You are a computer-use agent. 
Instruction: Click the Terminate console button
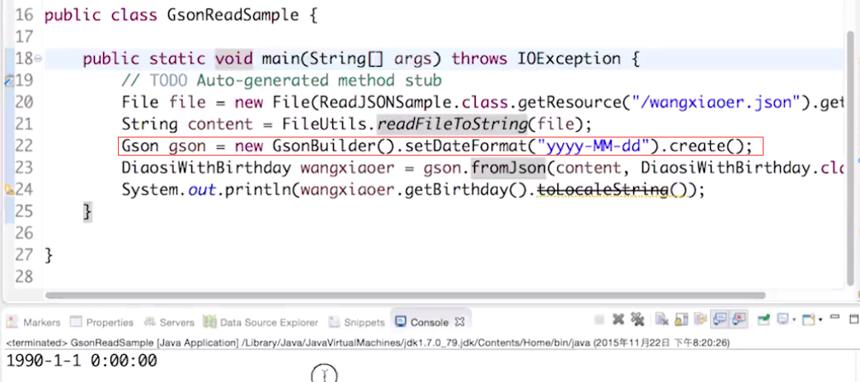[x=599, y=319]
